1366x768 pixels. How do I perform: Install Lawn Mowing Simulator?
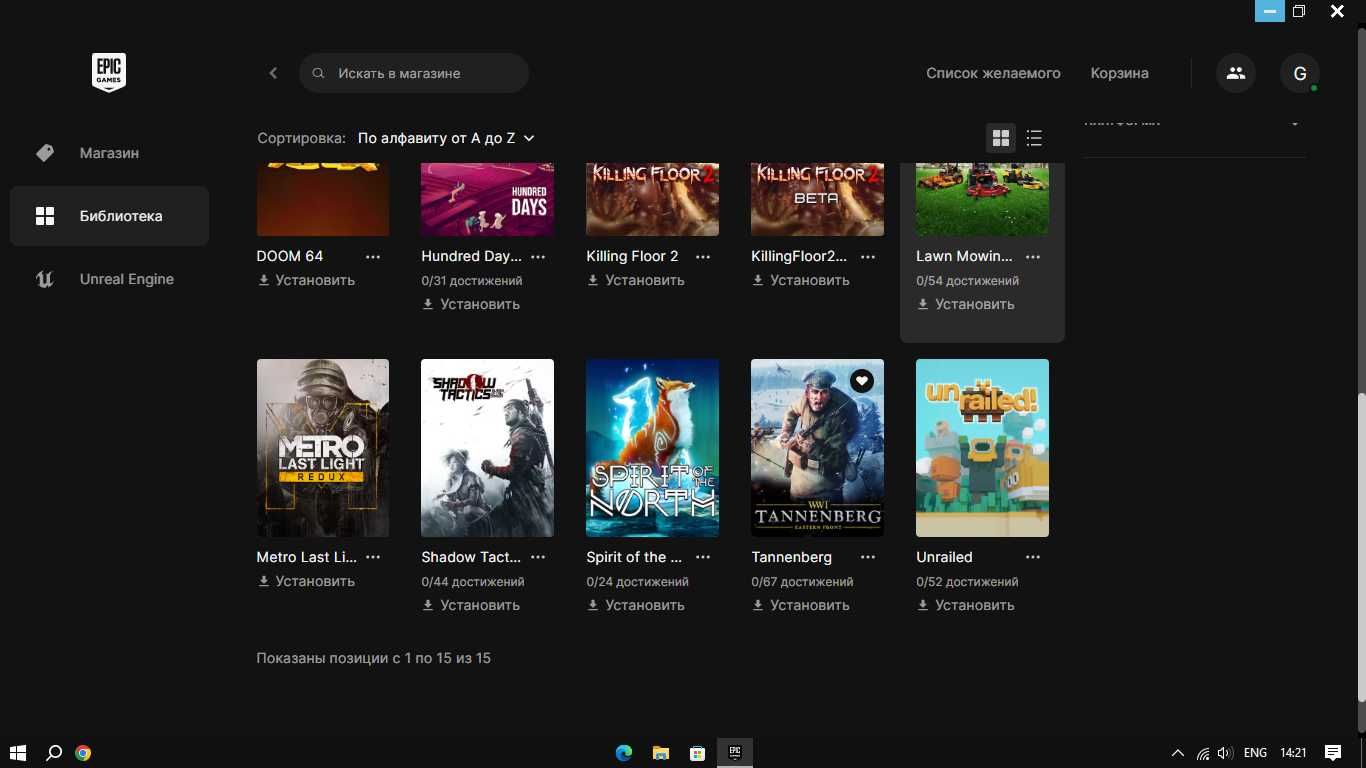point(966,304)
